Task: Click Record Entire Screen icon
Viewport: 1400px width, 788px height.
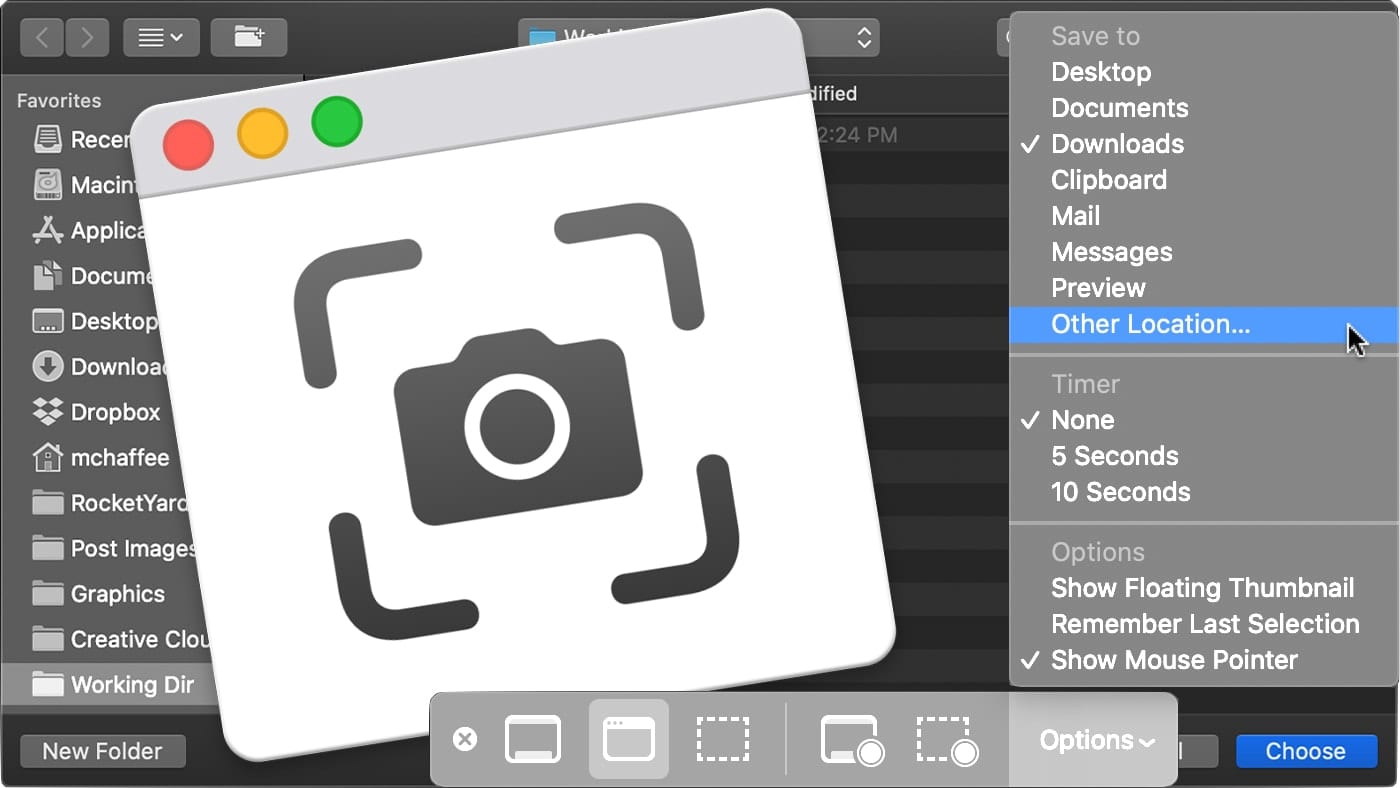Action: coord(851,740)
